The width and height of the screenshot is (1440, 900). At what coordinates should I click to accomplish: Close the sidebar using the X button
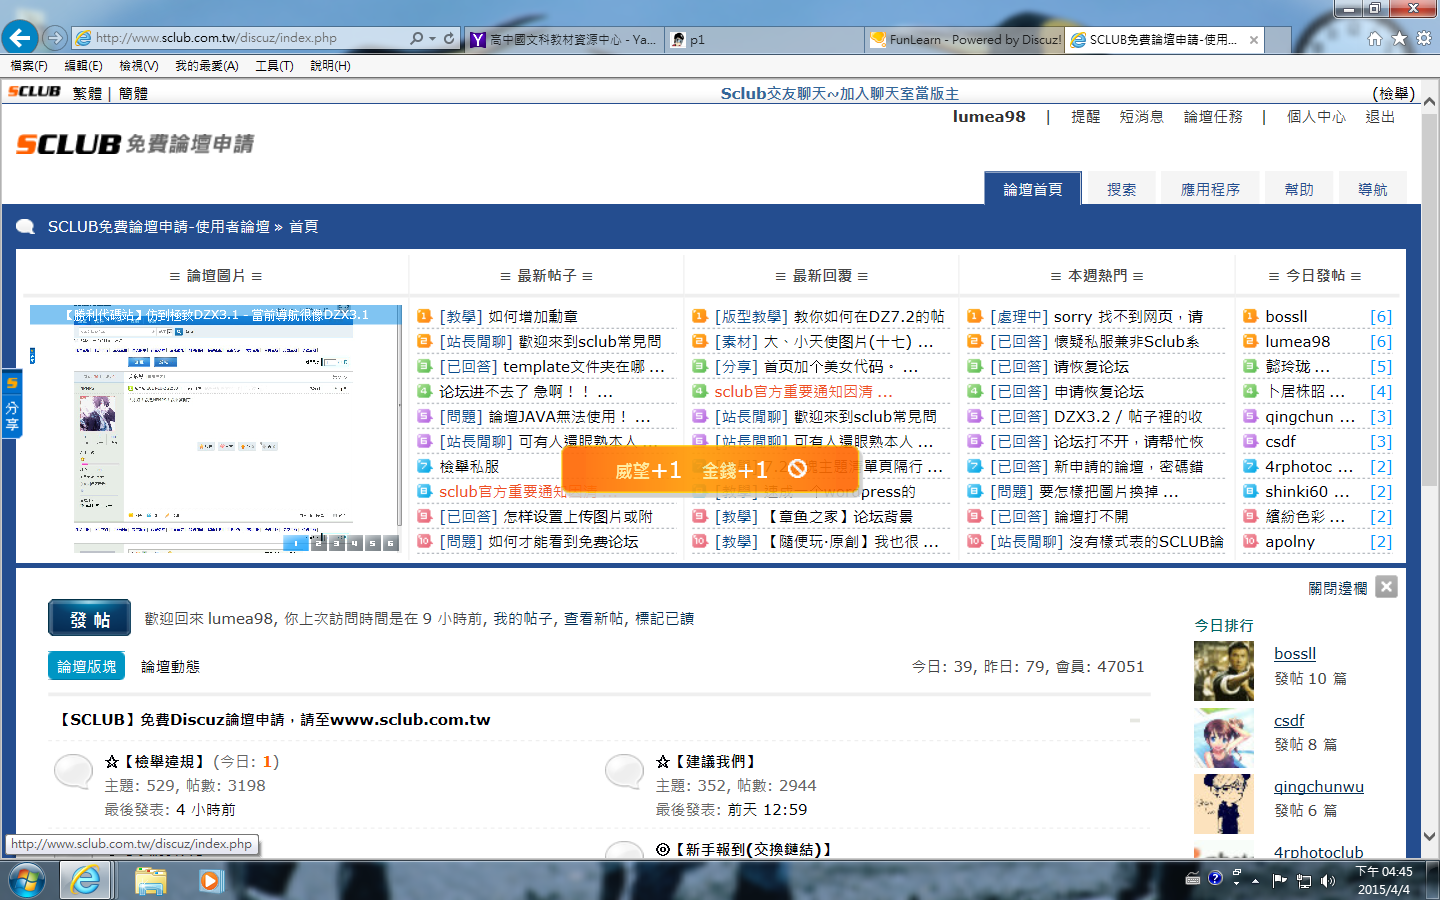[x=1386, y=587]
